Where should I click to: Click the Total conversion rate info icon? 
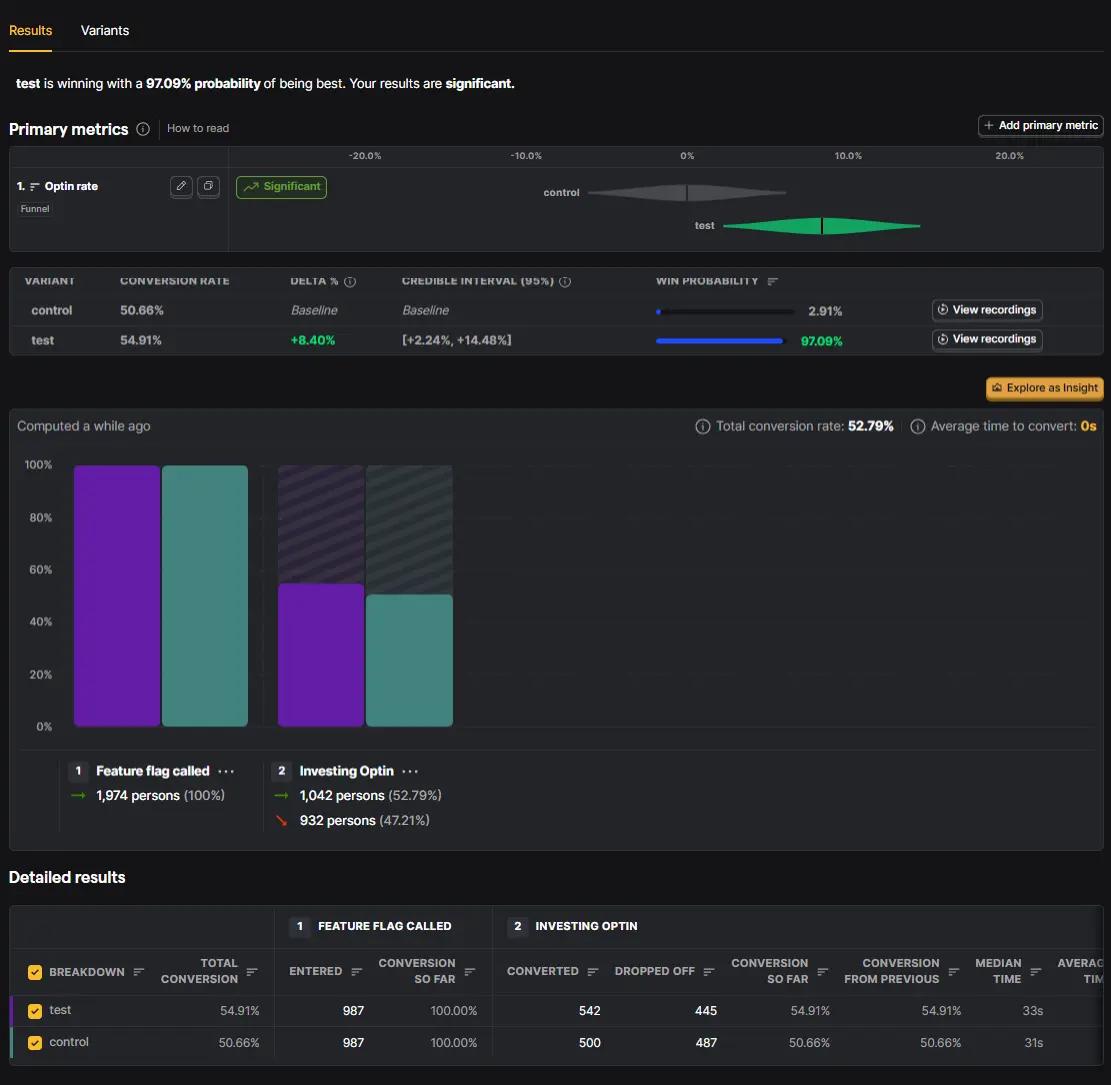tap(702, 427)
